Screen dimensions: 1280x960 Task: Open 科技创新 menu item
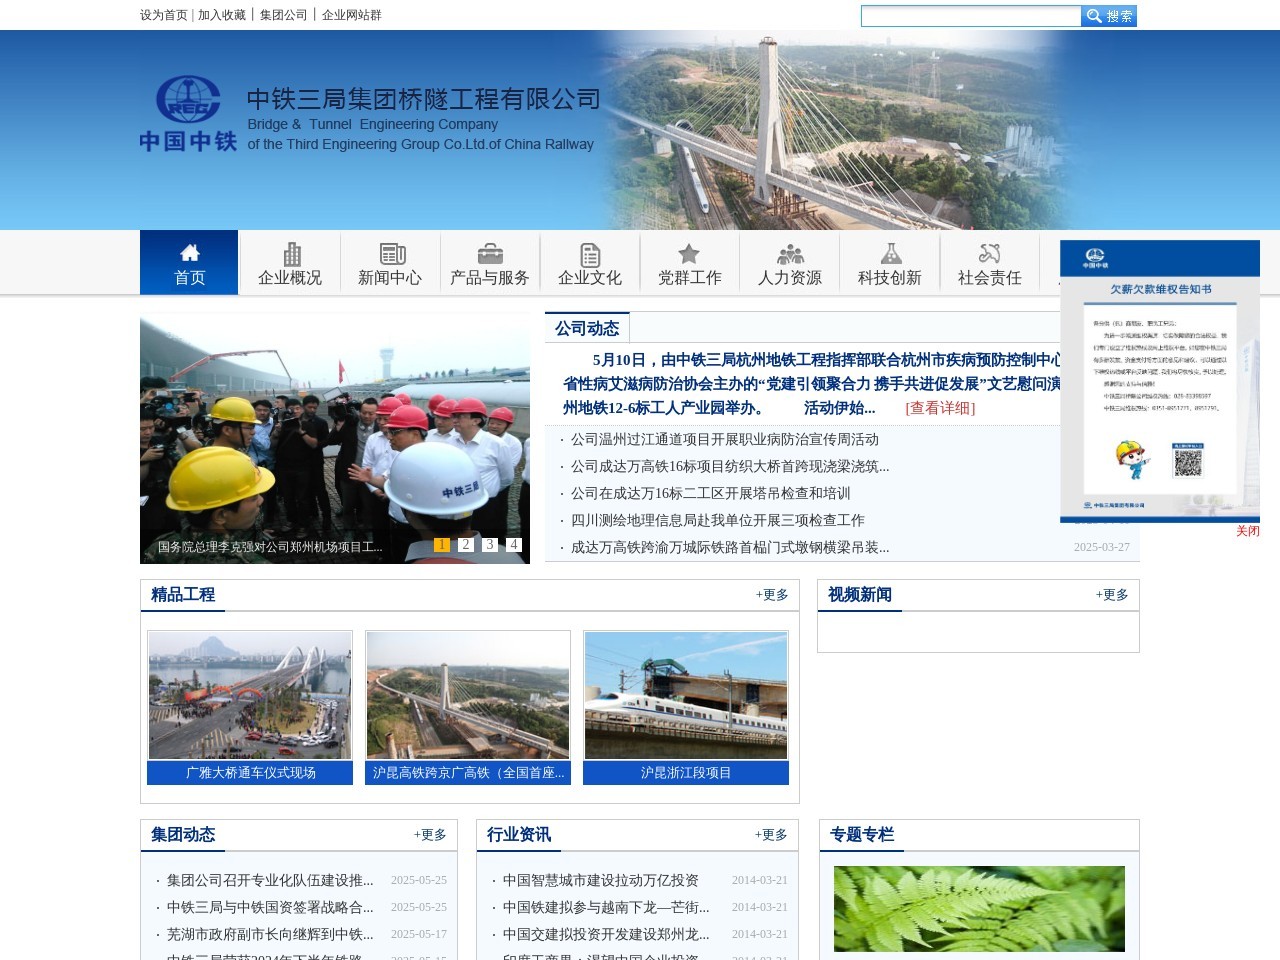tap(890, 278)
